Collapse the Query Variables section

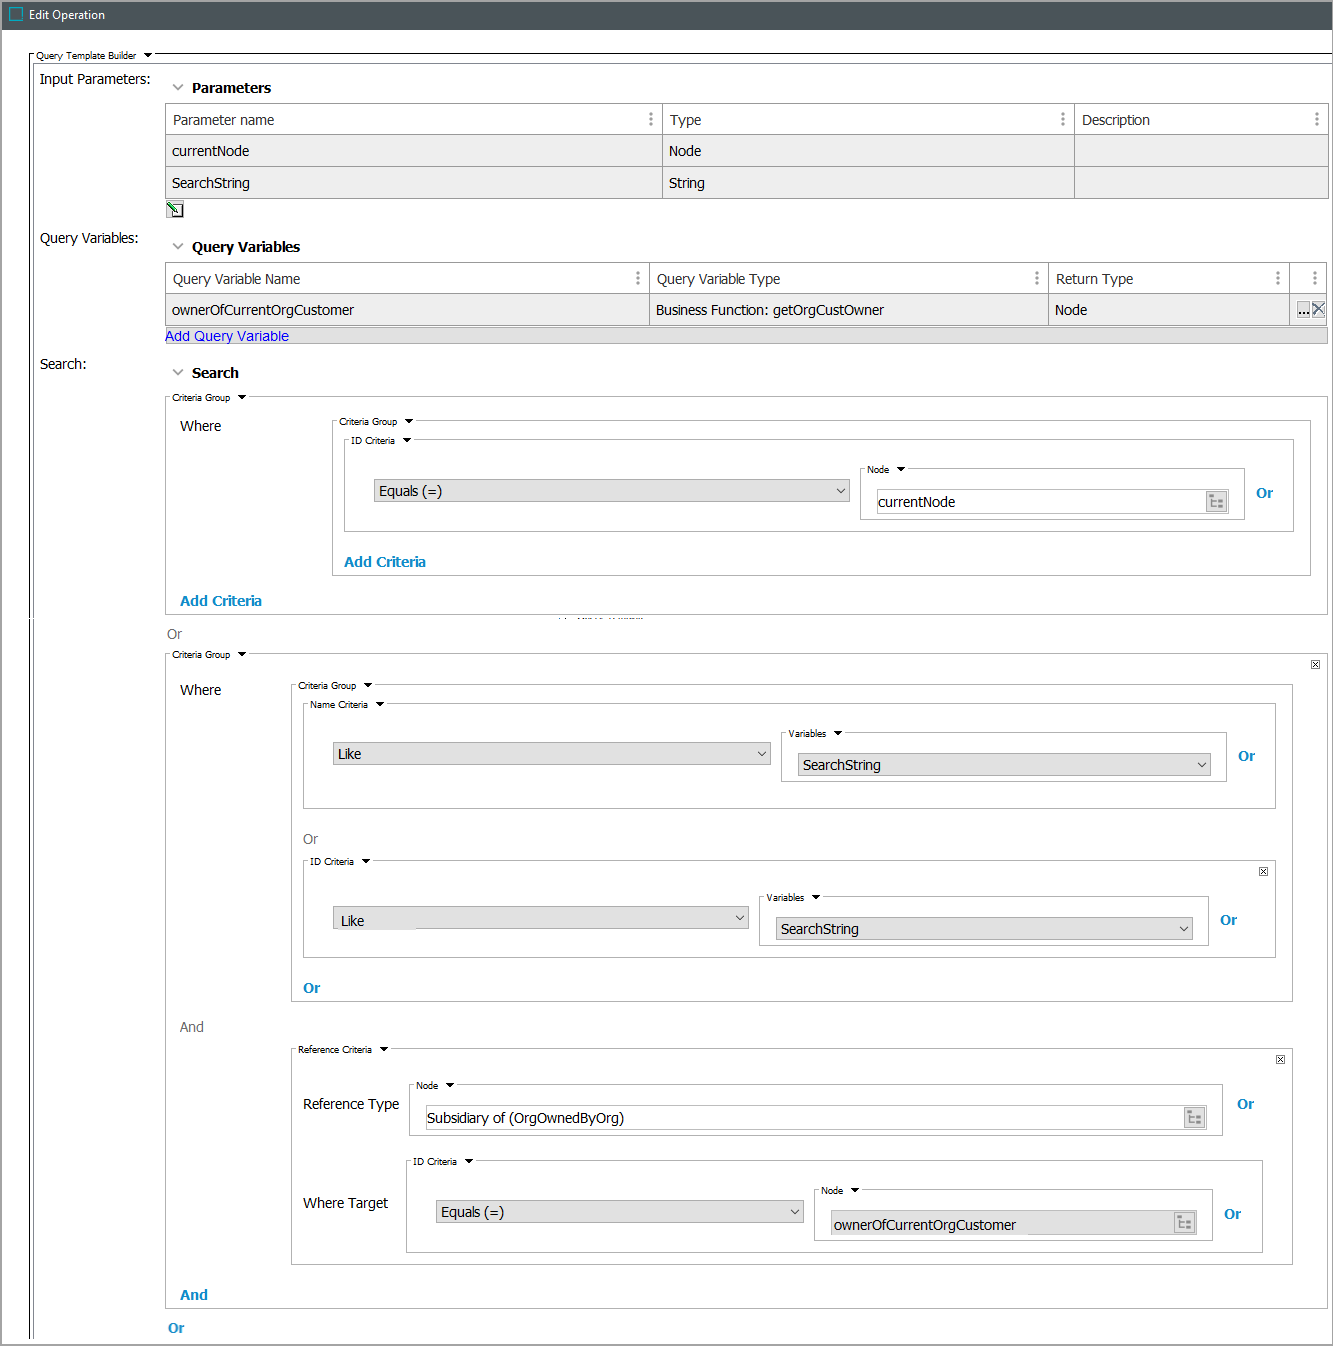178,247
